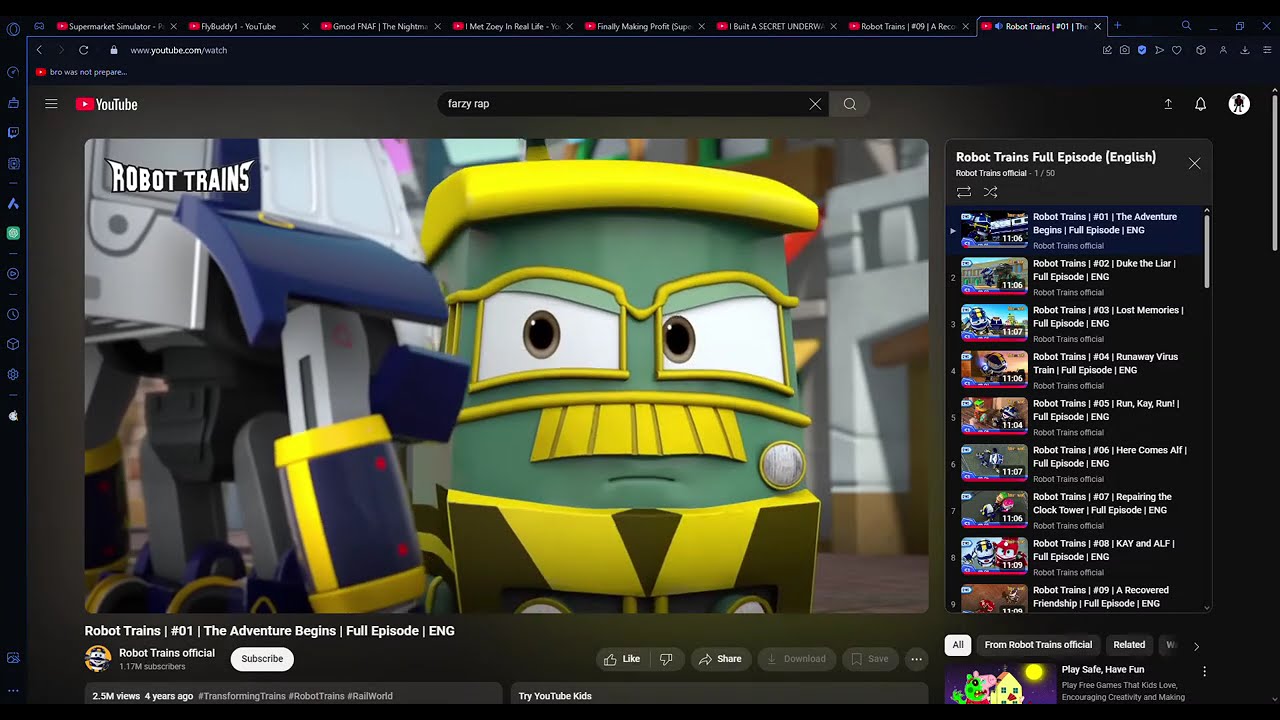Open the sidebar extensions cube icon
Screen dimensions: 1280x720
(13, 345)
